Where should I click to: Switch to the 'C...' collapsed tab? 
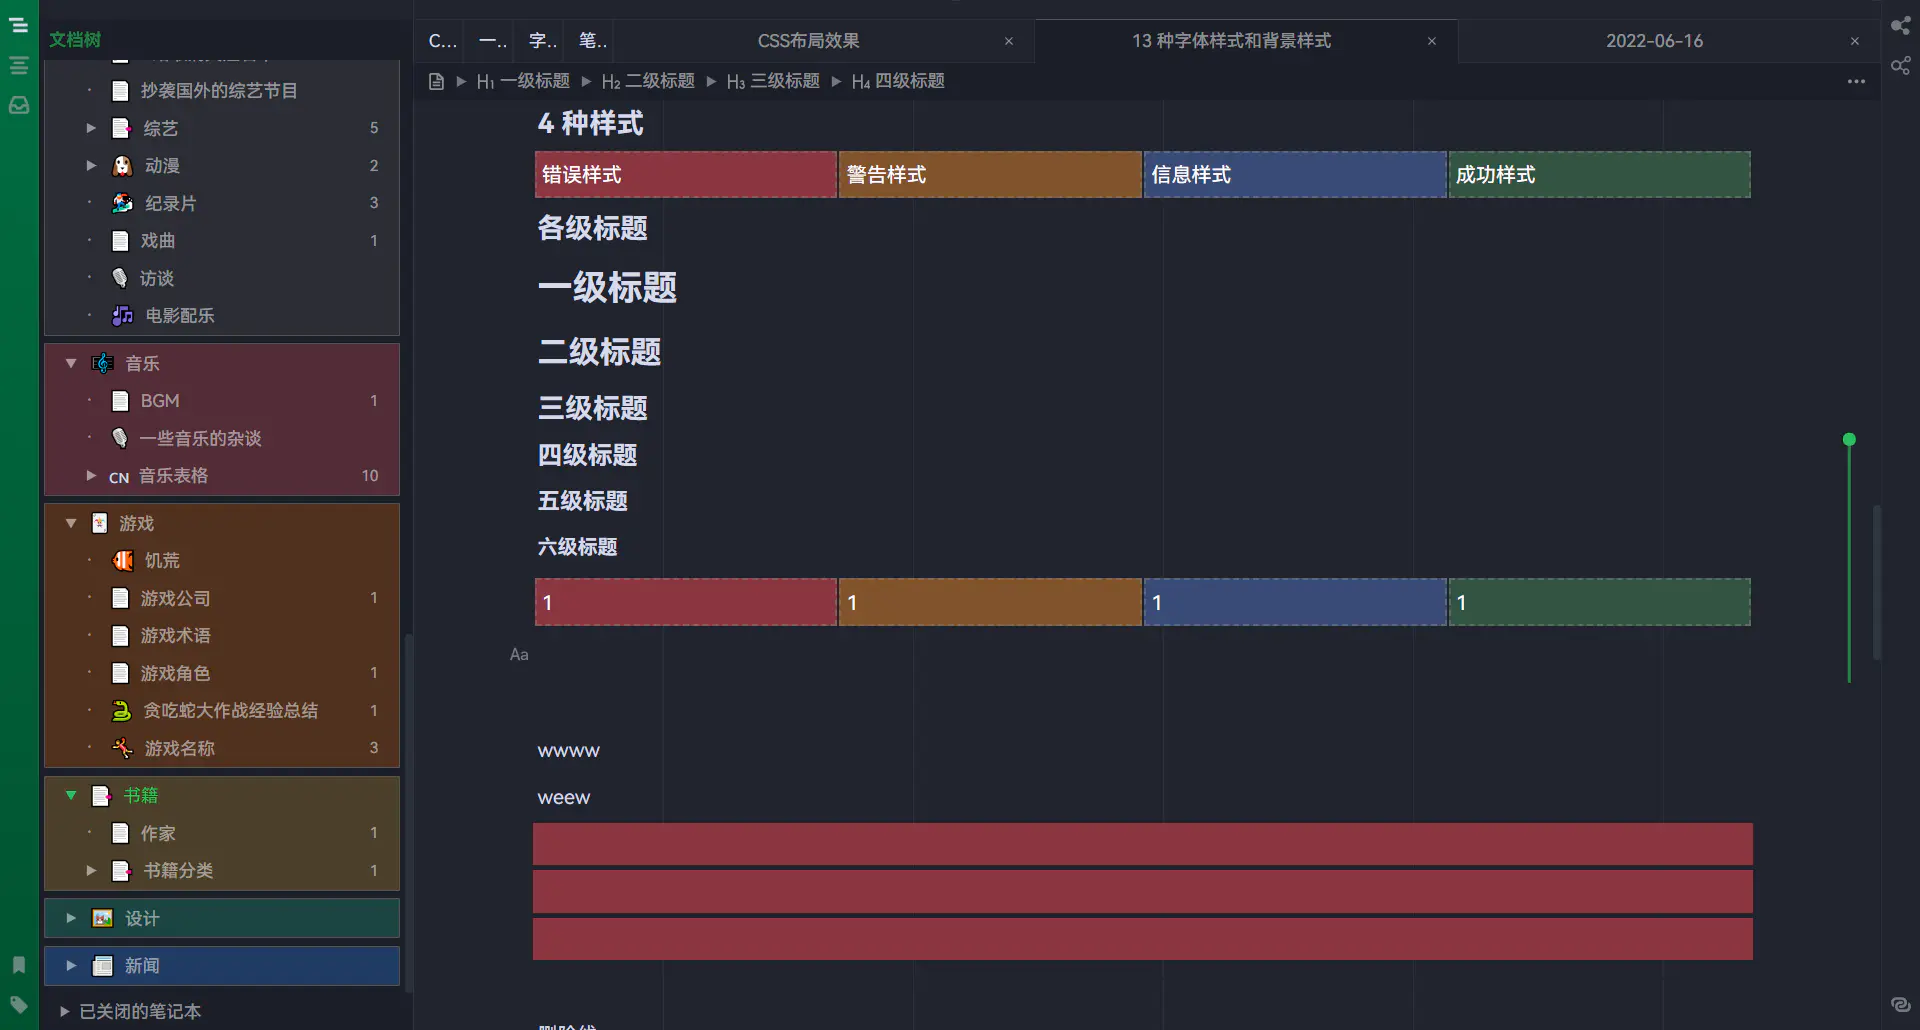(x=442, y=41)
